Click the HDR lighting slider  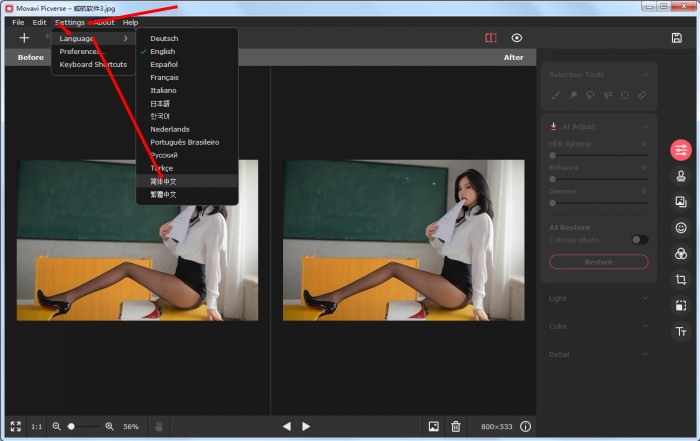[x=598, y=156]
